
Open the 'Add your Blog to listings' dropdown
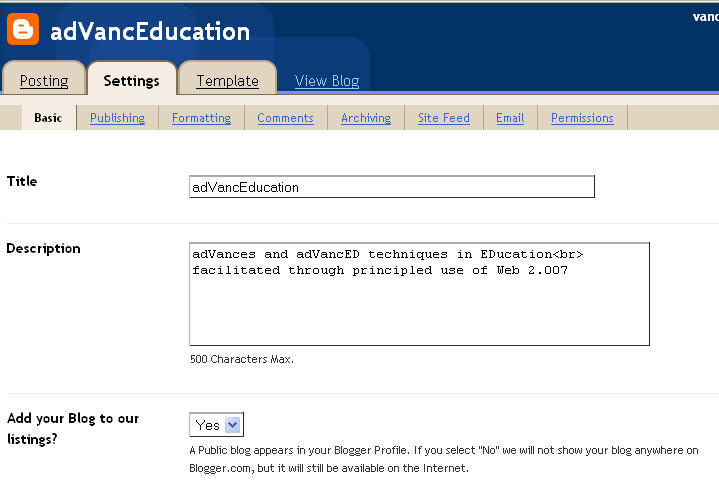pyautogui.click(x=216, y=425)
